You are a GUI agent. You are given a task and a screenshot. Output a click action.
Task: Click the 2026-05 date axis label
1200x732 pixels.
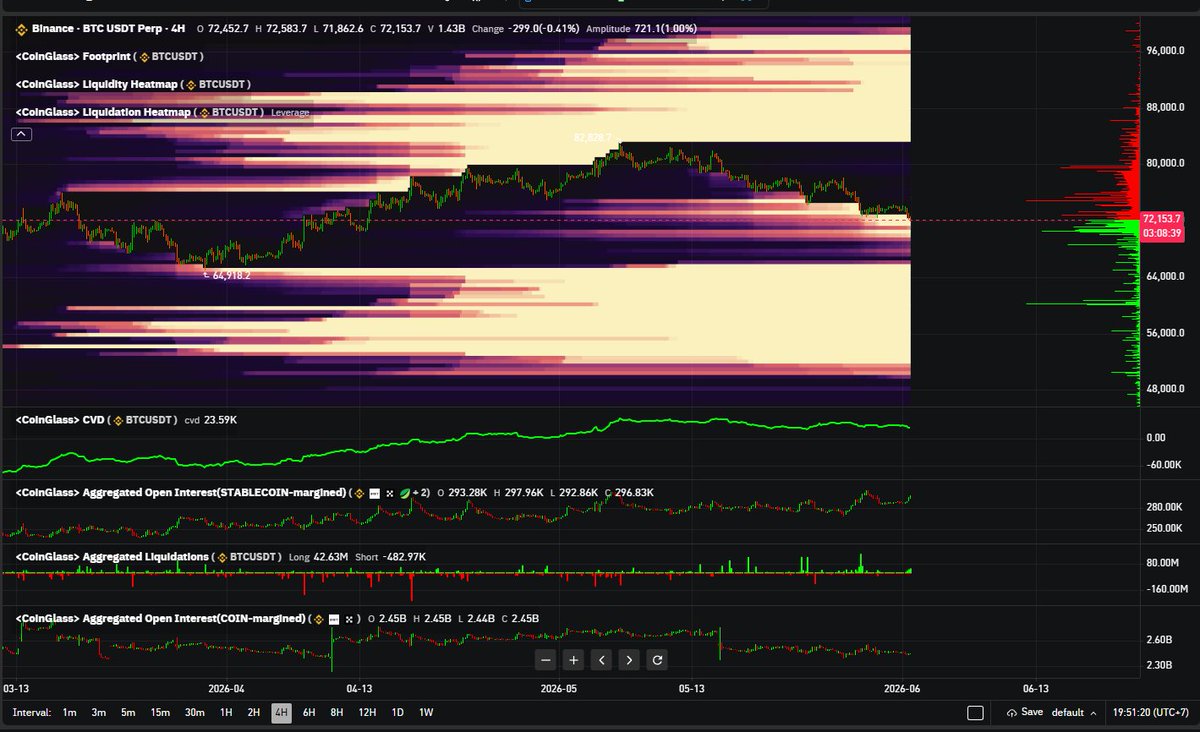[558, 688]
